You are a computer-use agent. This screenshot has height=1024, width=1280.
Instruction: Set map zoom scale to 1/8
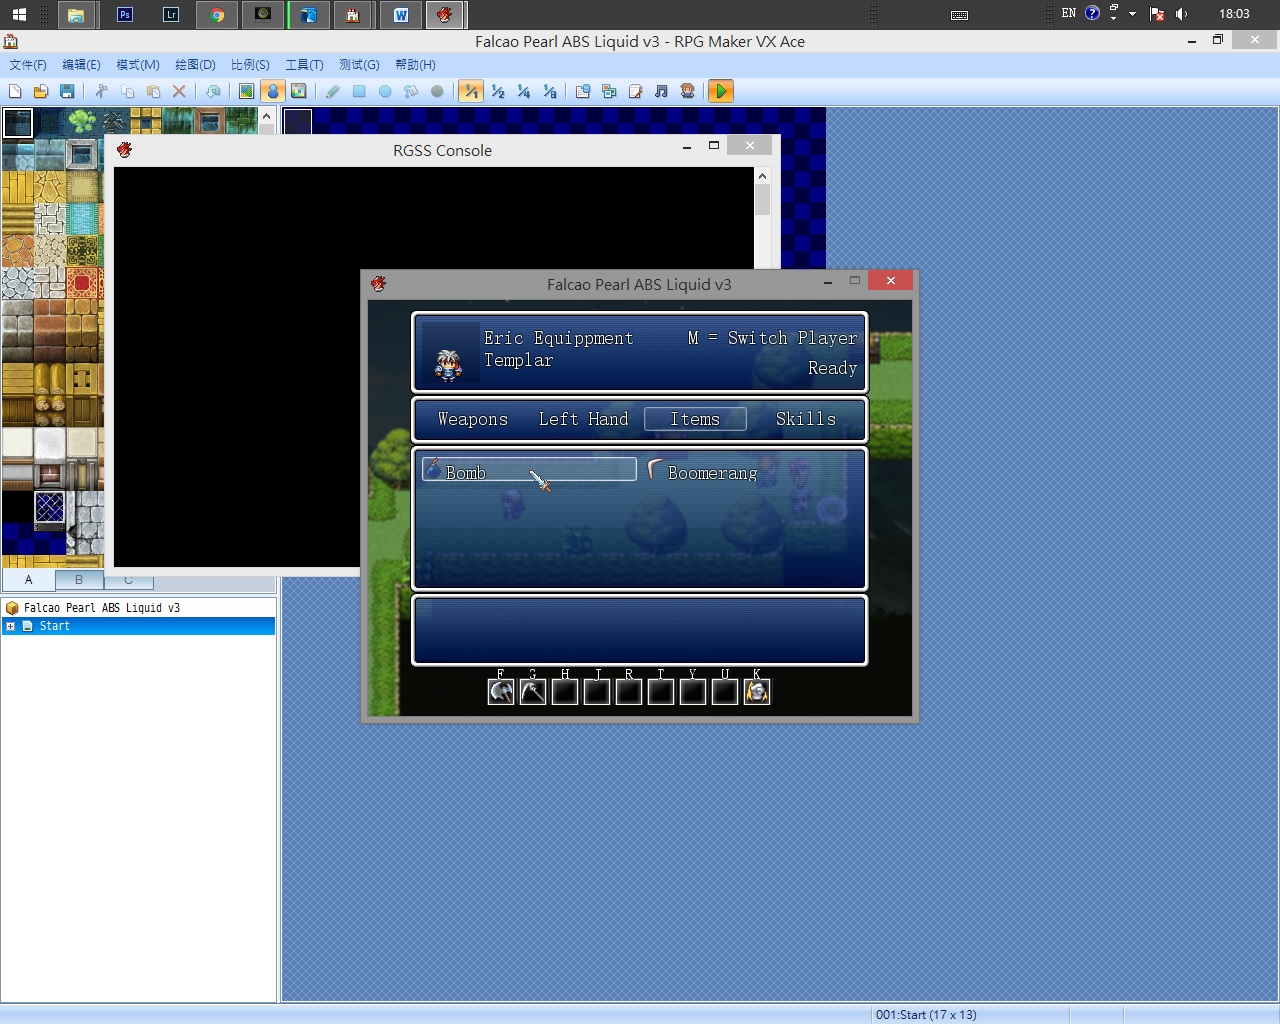(549, 91)
